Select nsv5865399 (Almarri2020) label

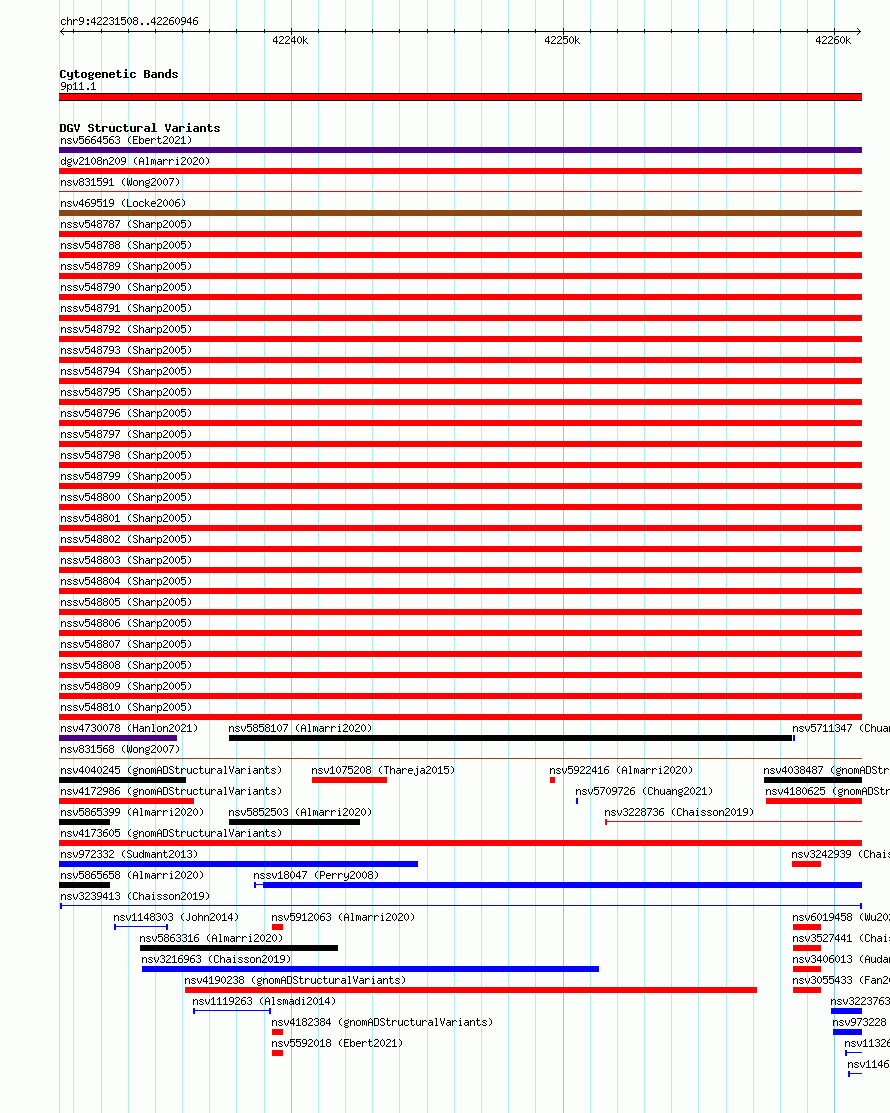tap(132, 812)
